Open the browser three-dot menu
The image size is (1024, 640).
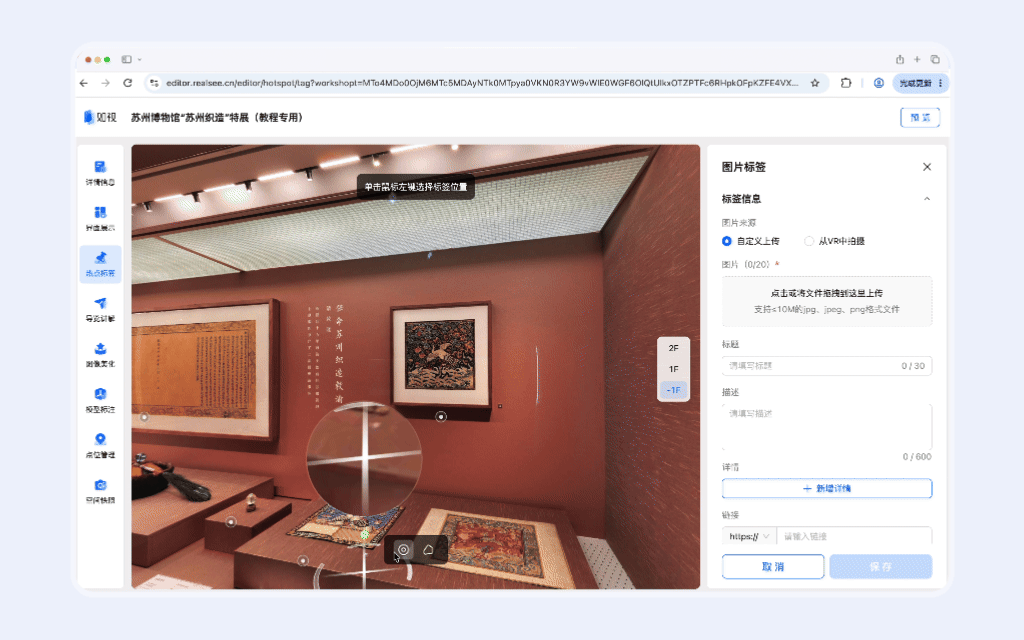tap(940, 83)
